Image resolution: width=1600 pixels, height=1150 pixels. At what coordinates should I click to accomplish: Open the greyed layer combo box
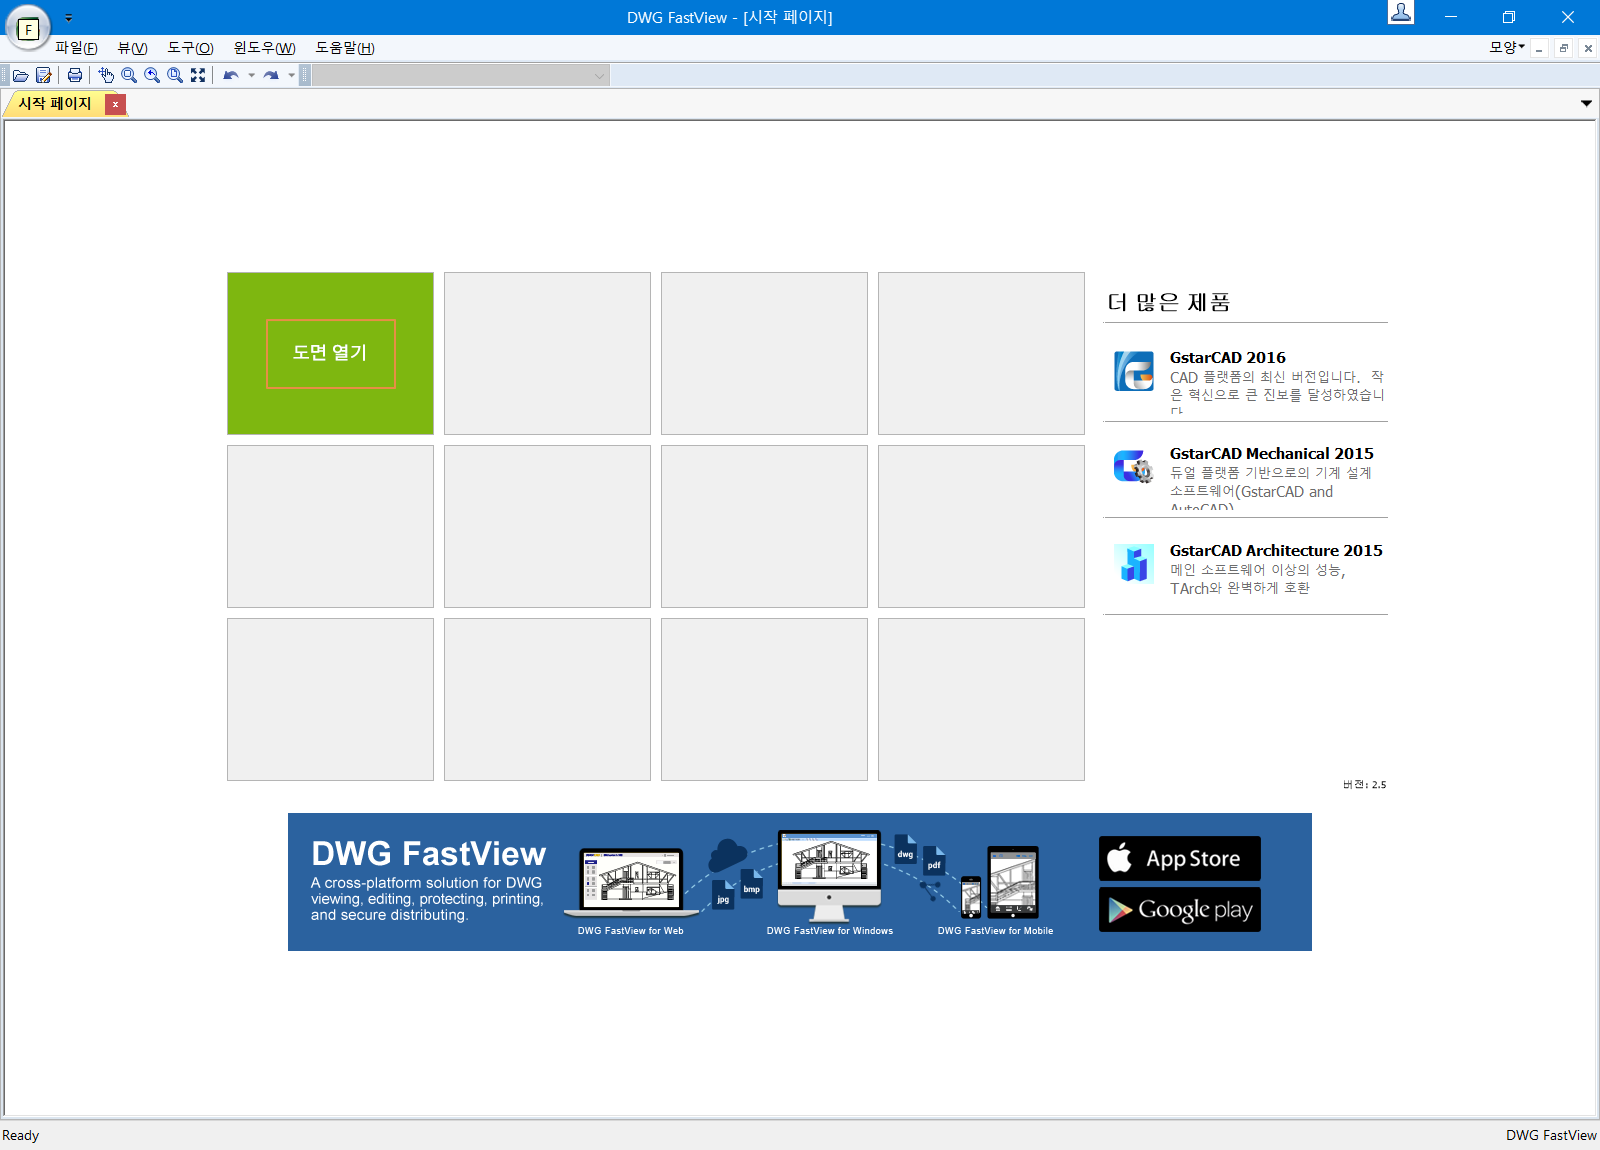point(461,75)
